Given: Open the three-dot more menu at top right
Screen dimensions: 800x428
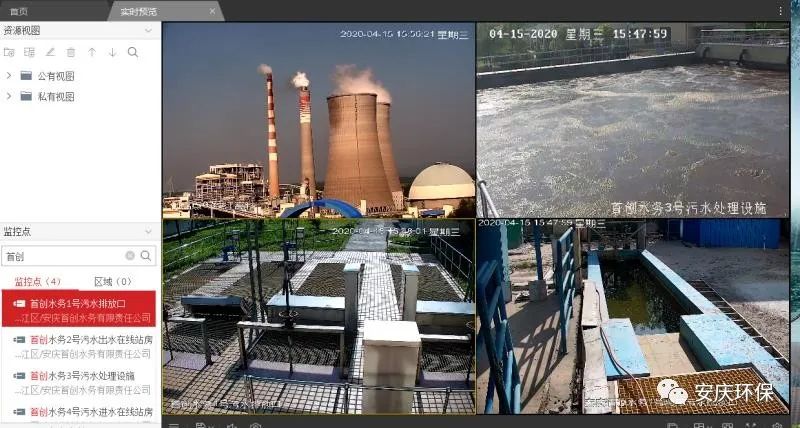Looking at the screenshot, I should [780, 11].
